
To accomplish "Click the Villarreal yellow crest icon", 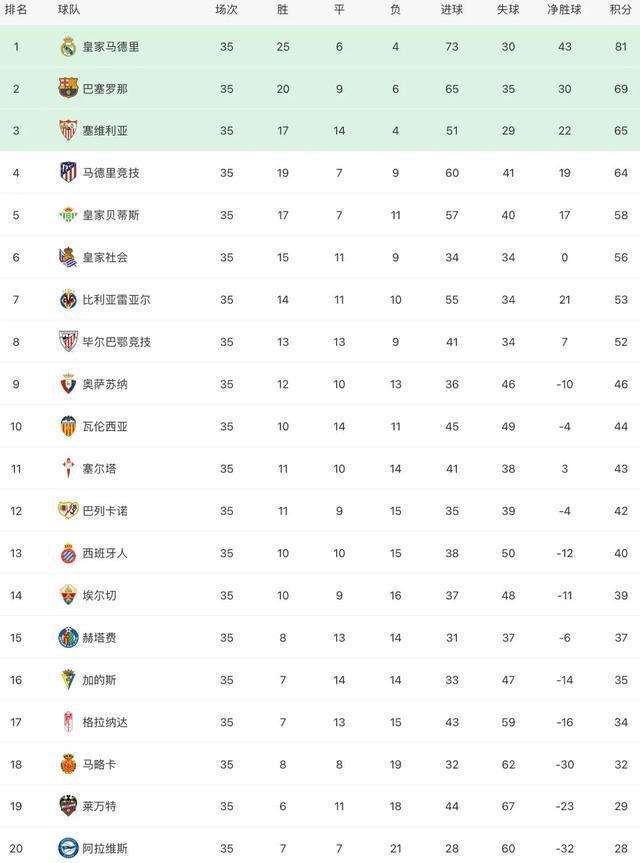I will tap(68, 299).
